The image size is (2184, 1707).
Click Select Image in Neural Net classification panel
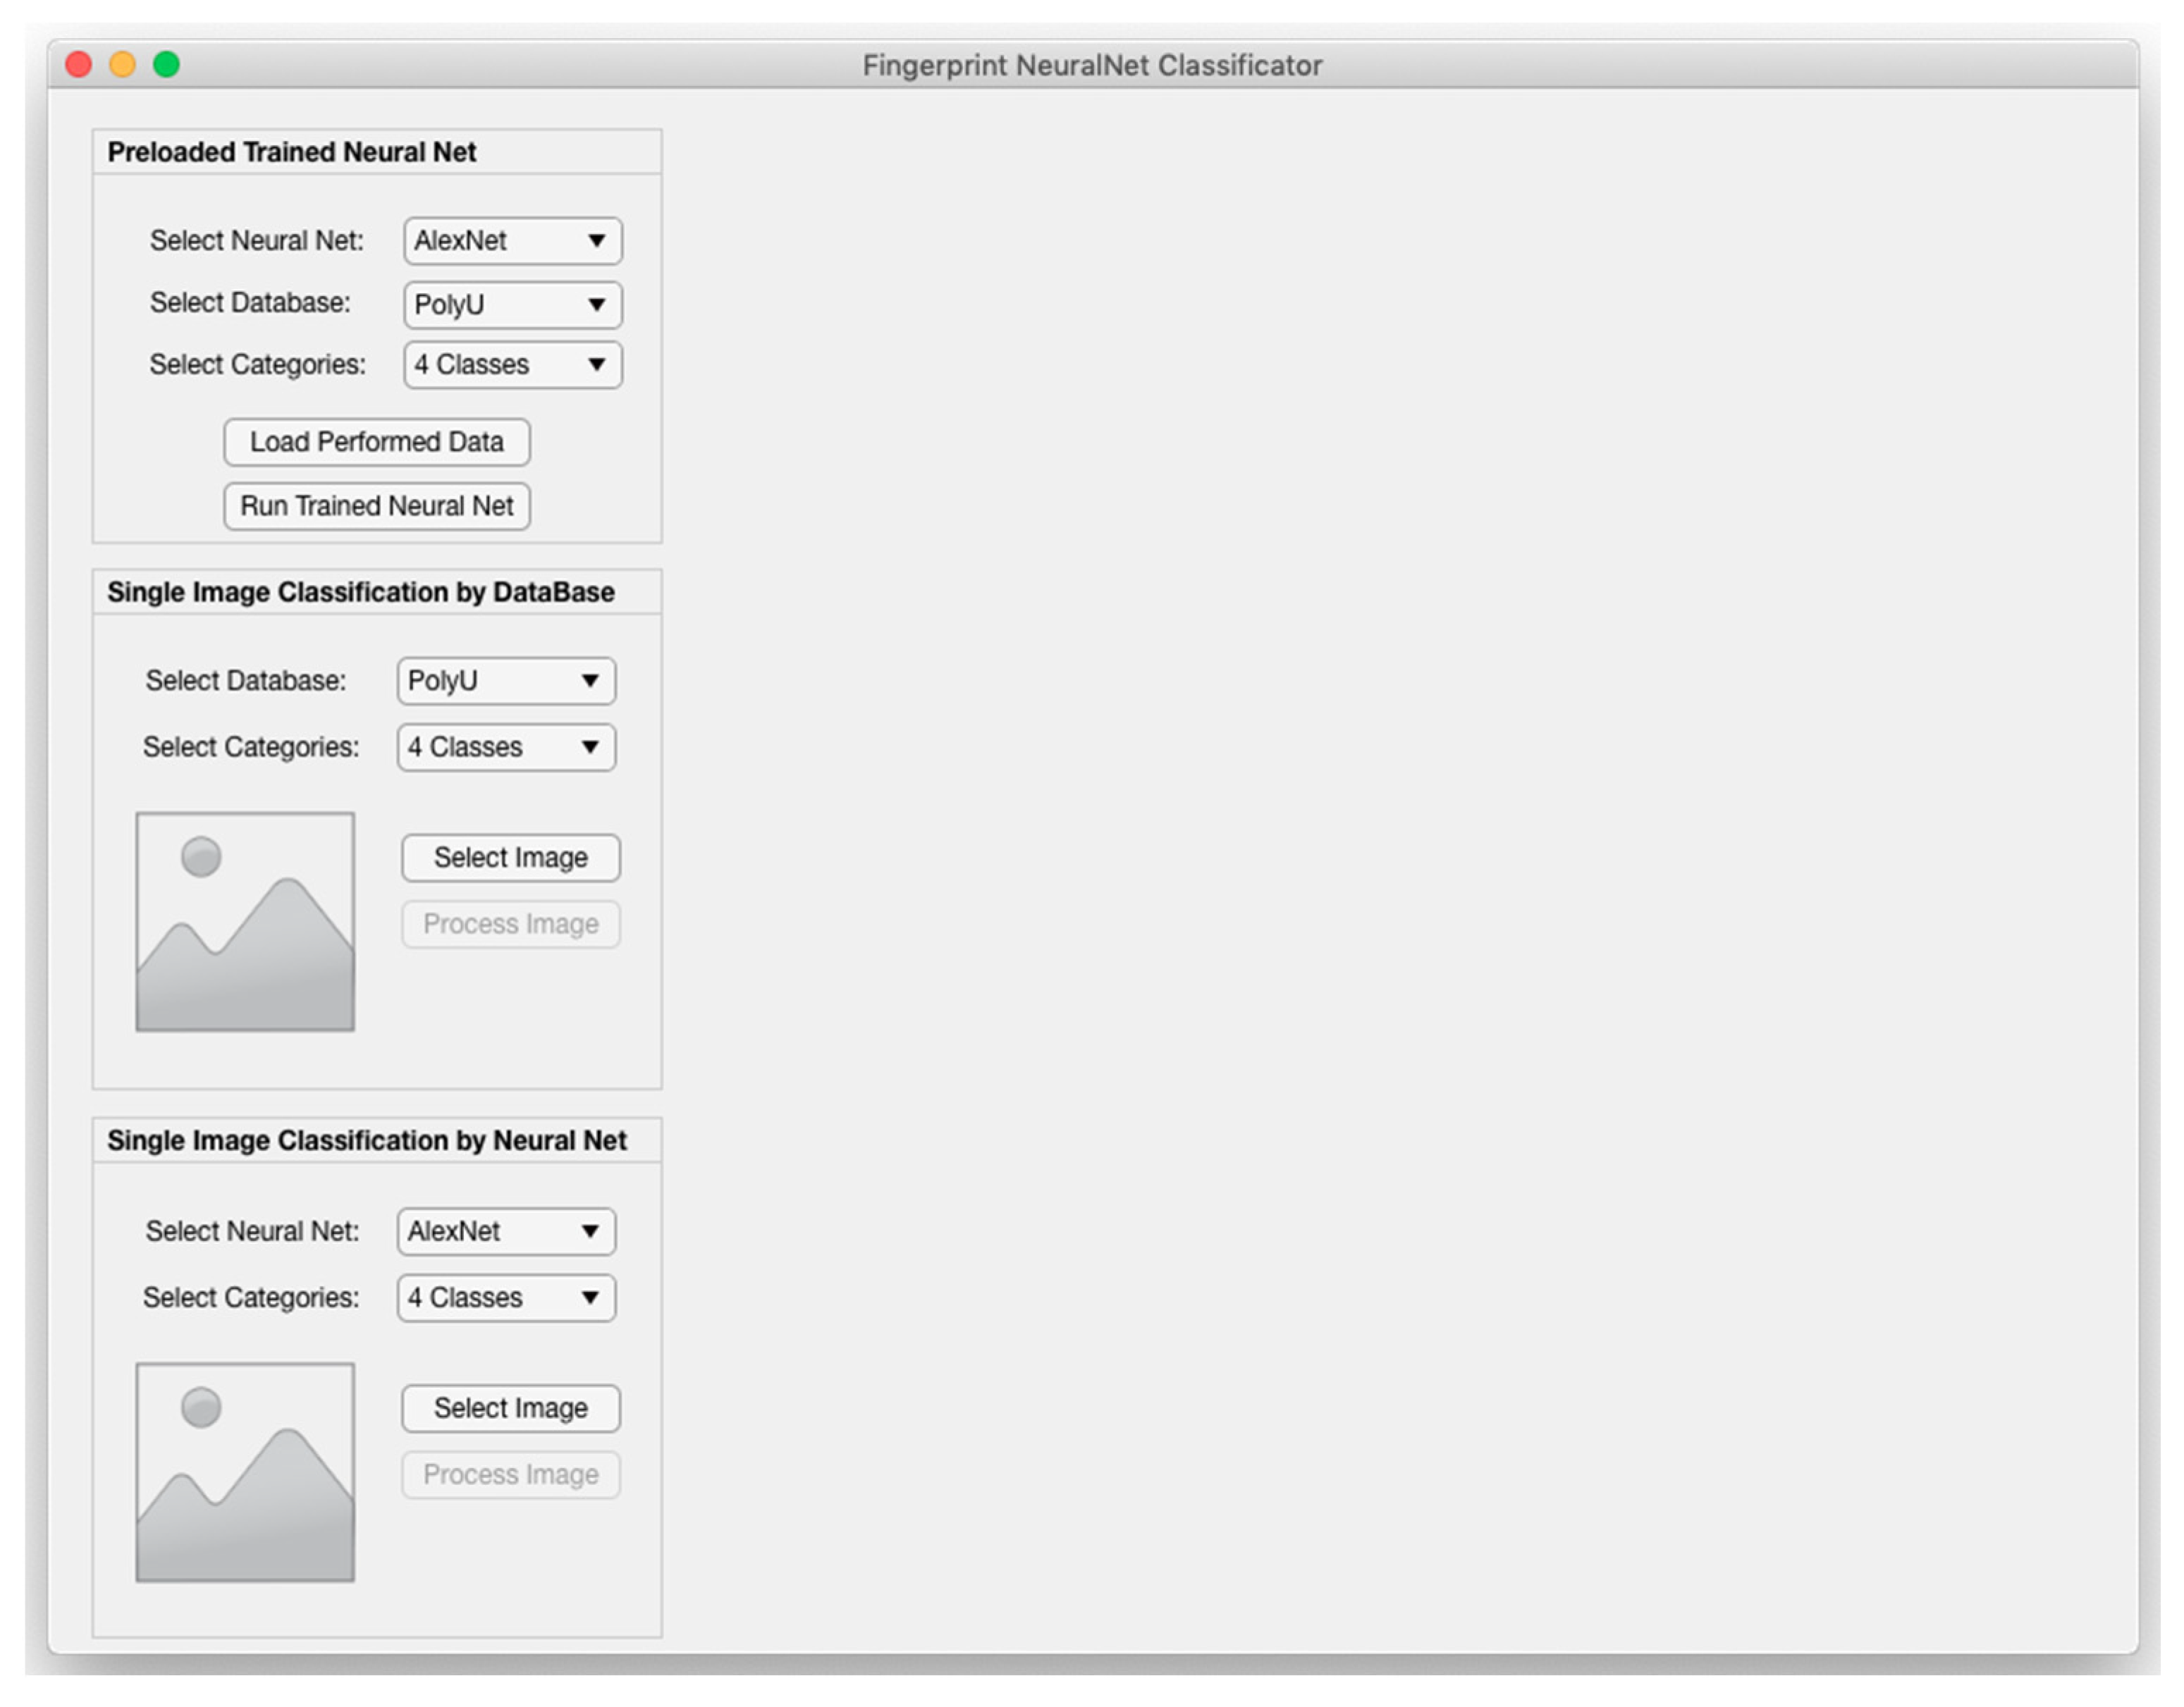coord(510,1408)
